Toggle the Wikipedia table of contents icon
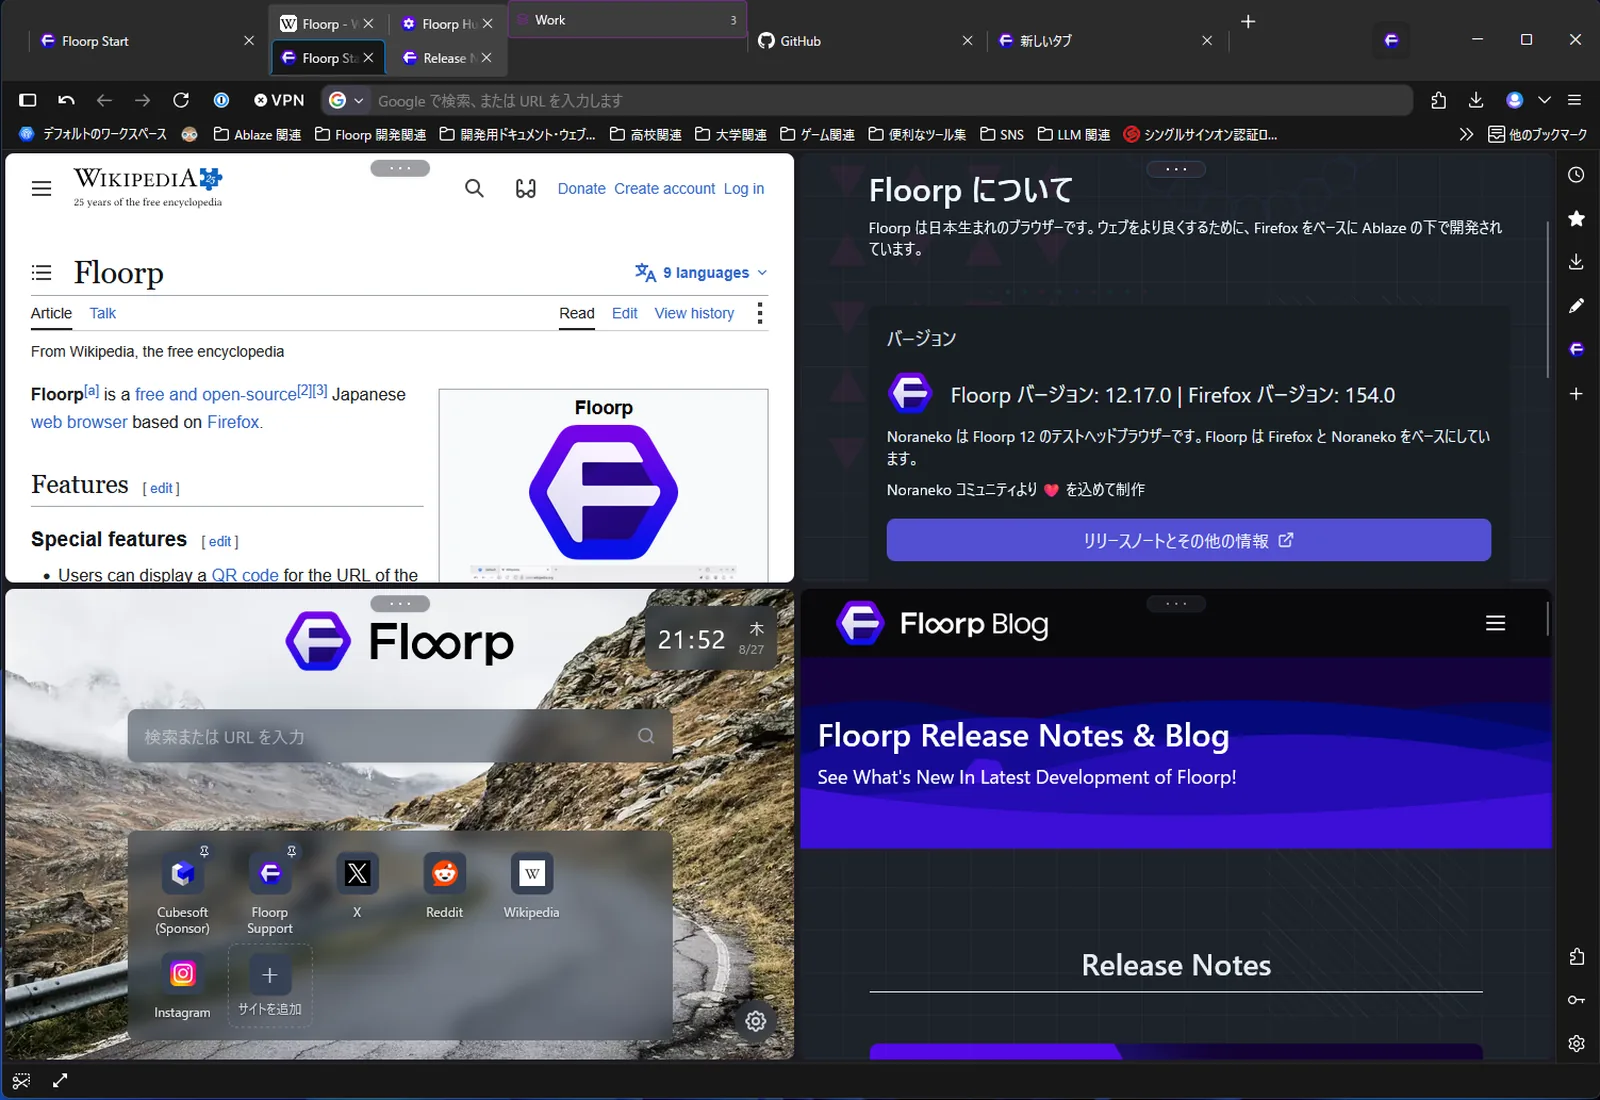This screenshot has height=1100, width=1600. pyautogui.click(x=41, y=272)
